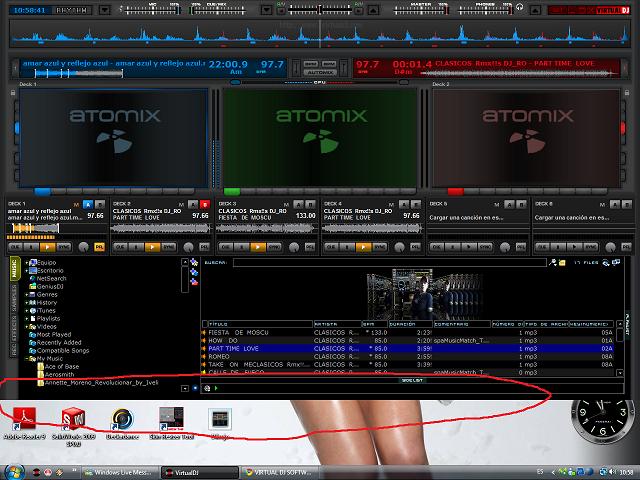Viewport: 640px width, 480px height.
Task: Switch to the MUSIC browser tab
Action: point(14,269)
